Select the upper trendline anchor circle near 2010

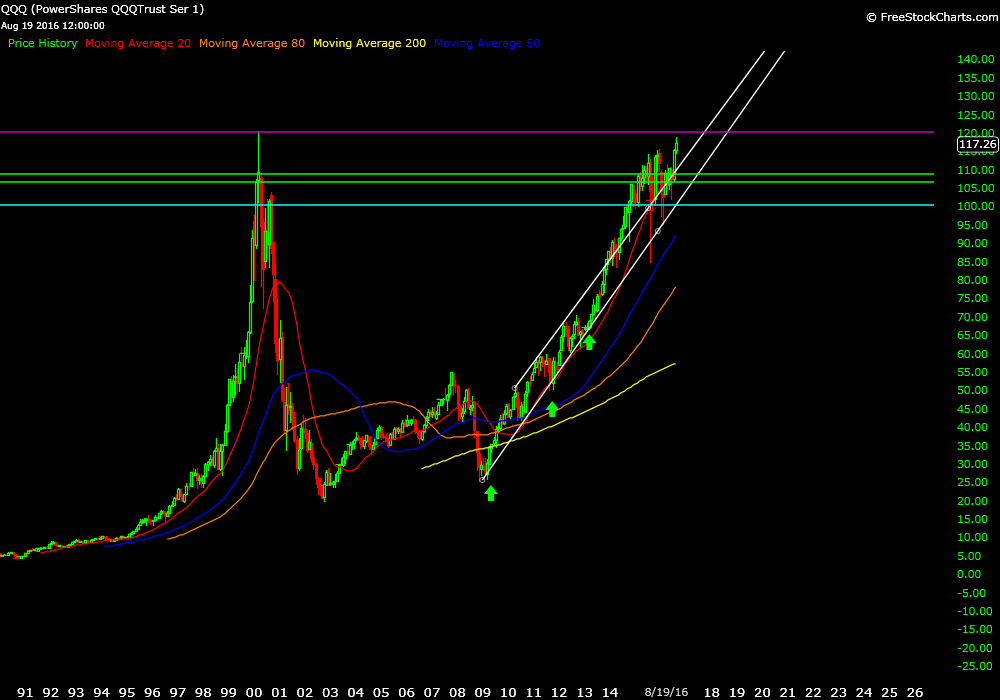514,388
